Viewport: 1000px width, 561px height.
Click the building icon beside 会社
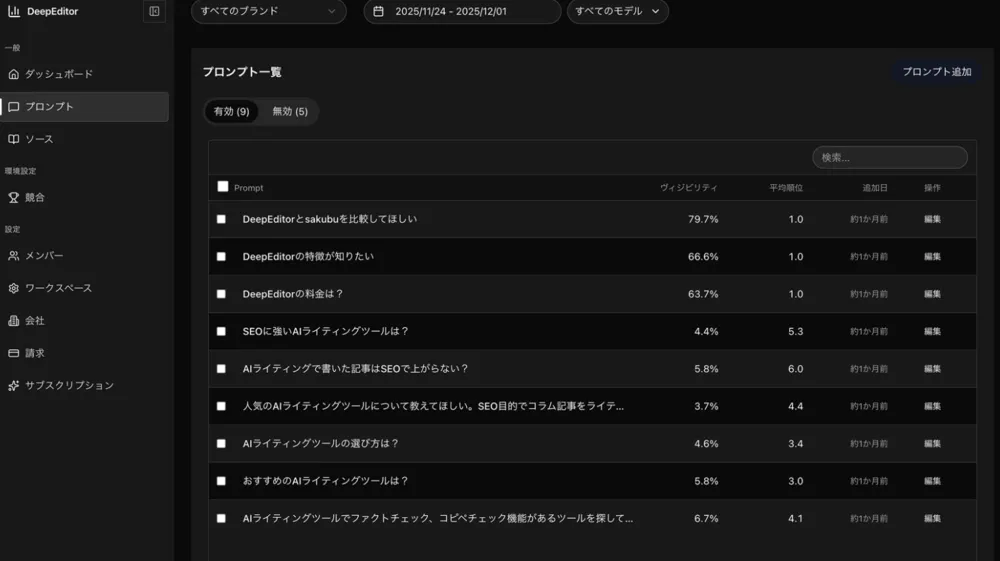click(x=13, y=321)
